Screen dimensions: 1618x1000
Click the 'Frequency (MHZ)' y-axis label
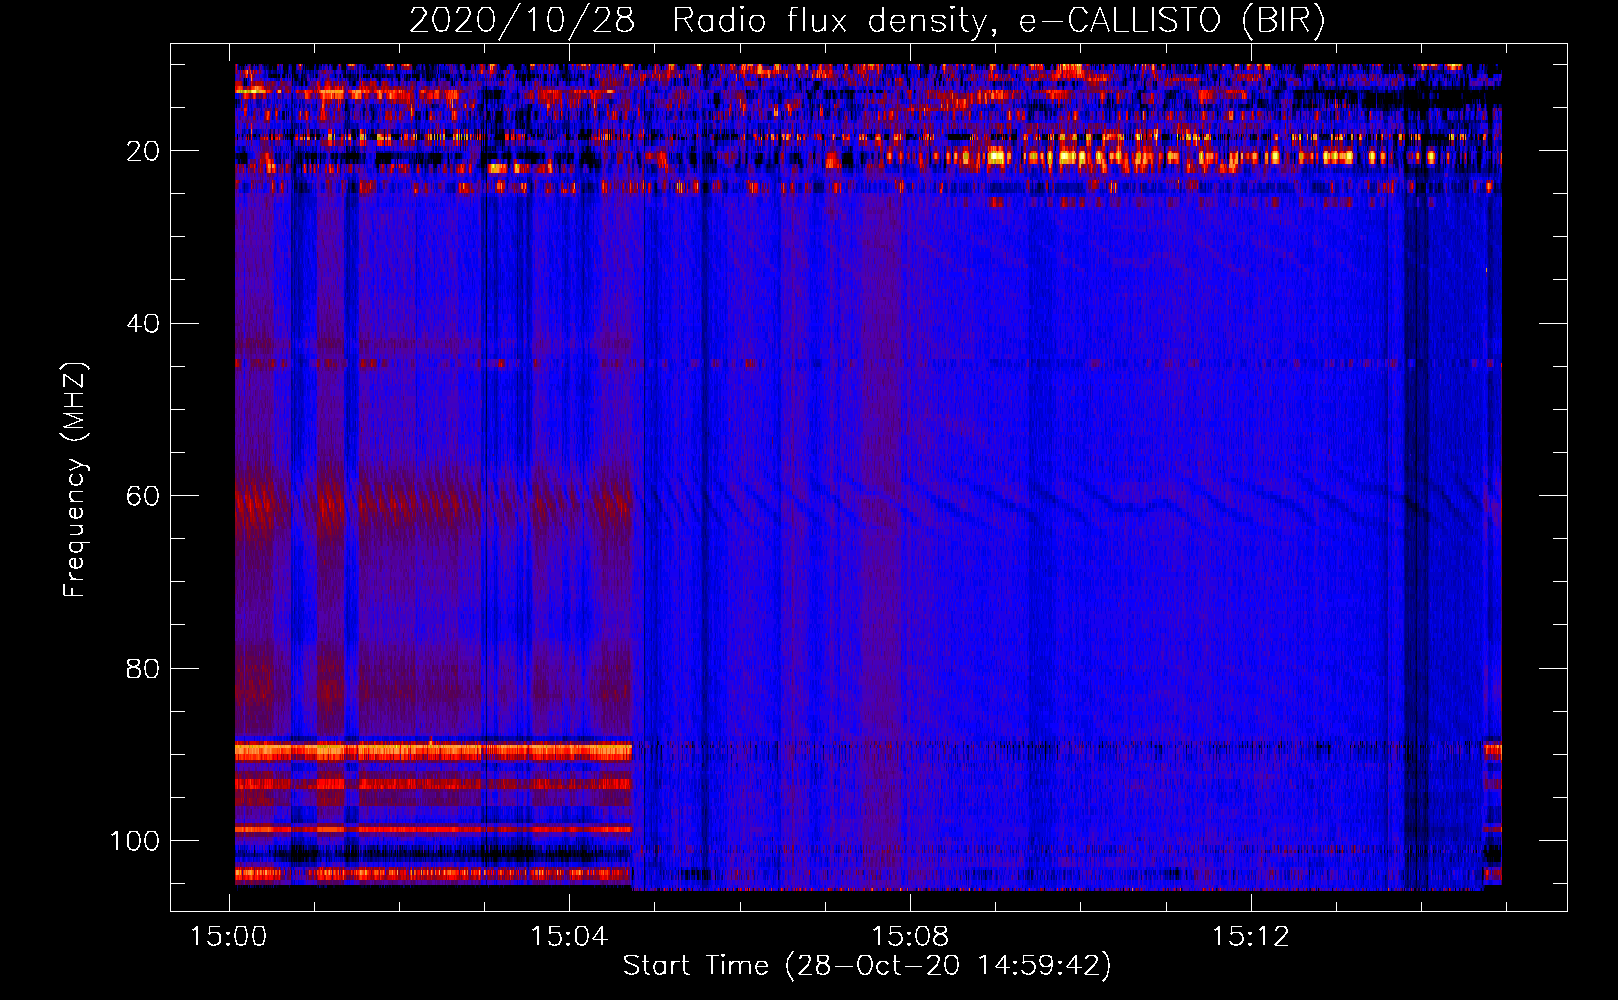click(x=76, y=480)
